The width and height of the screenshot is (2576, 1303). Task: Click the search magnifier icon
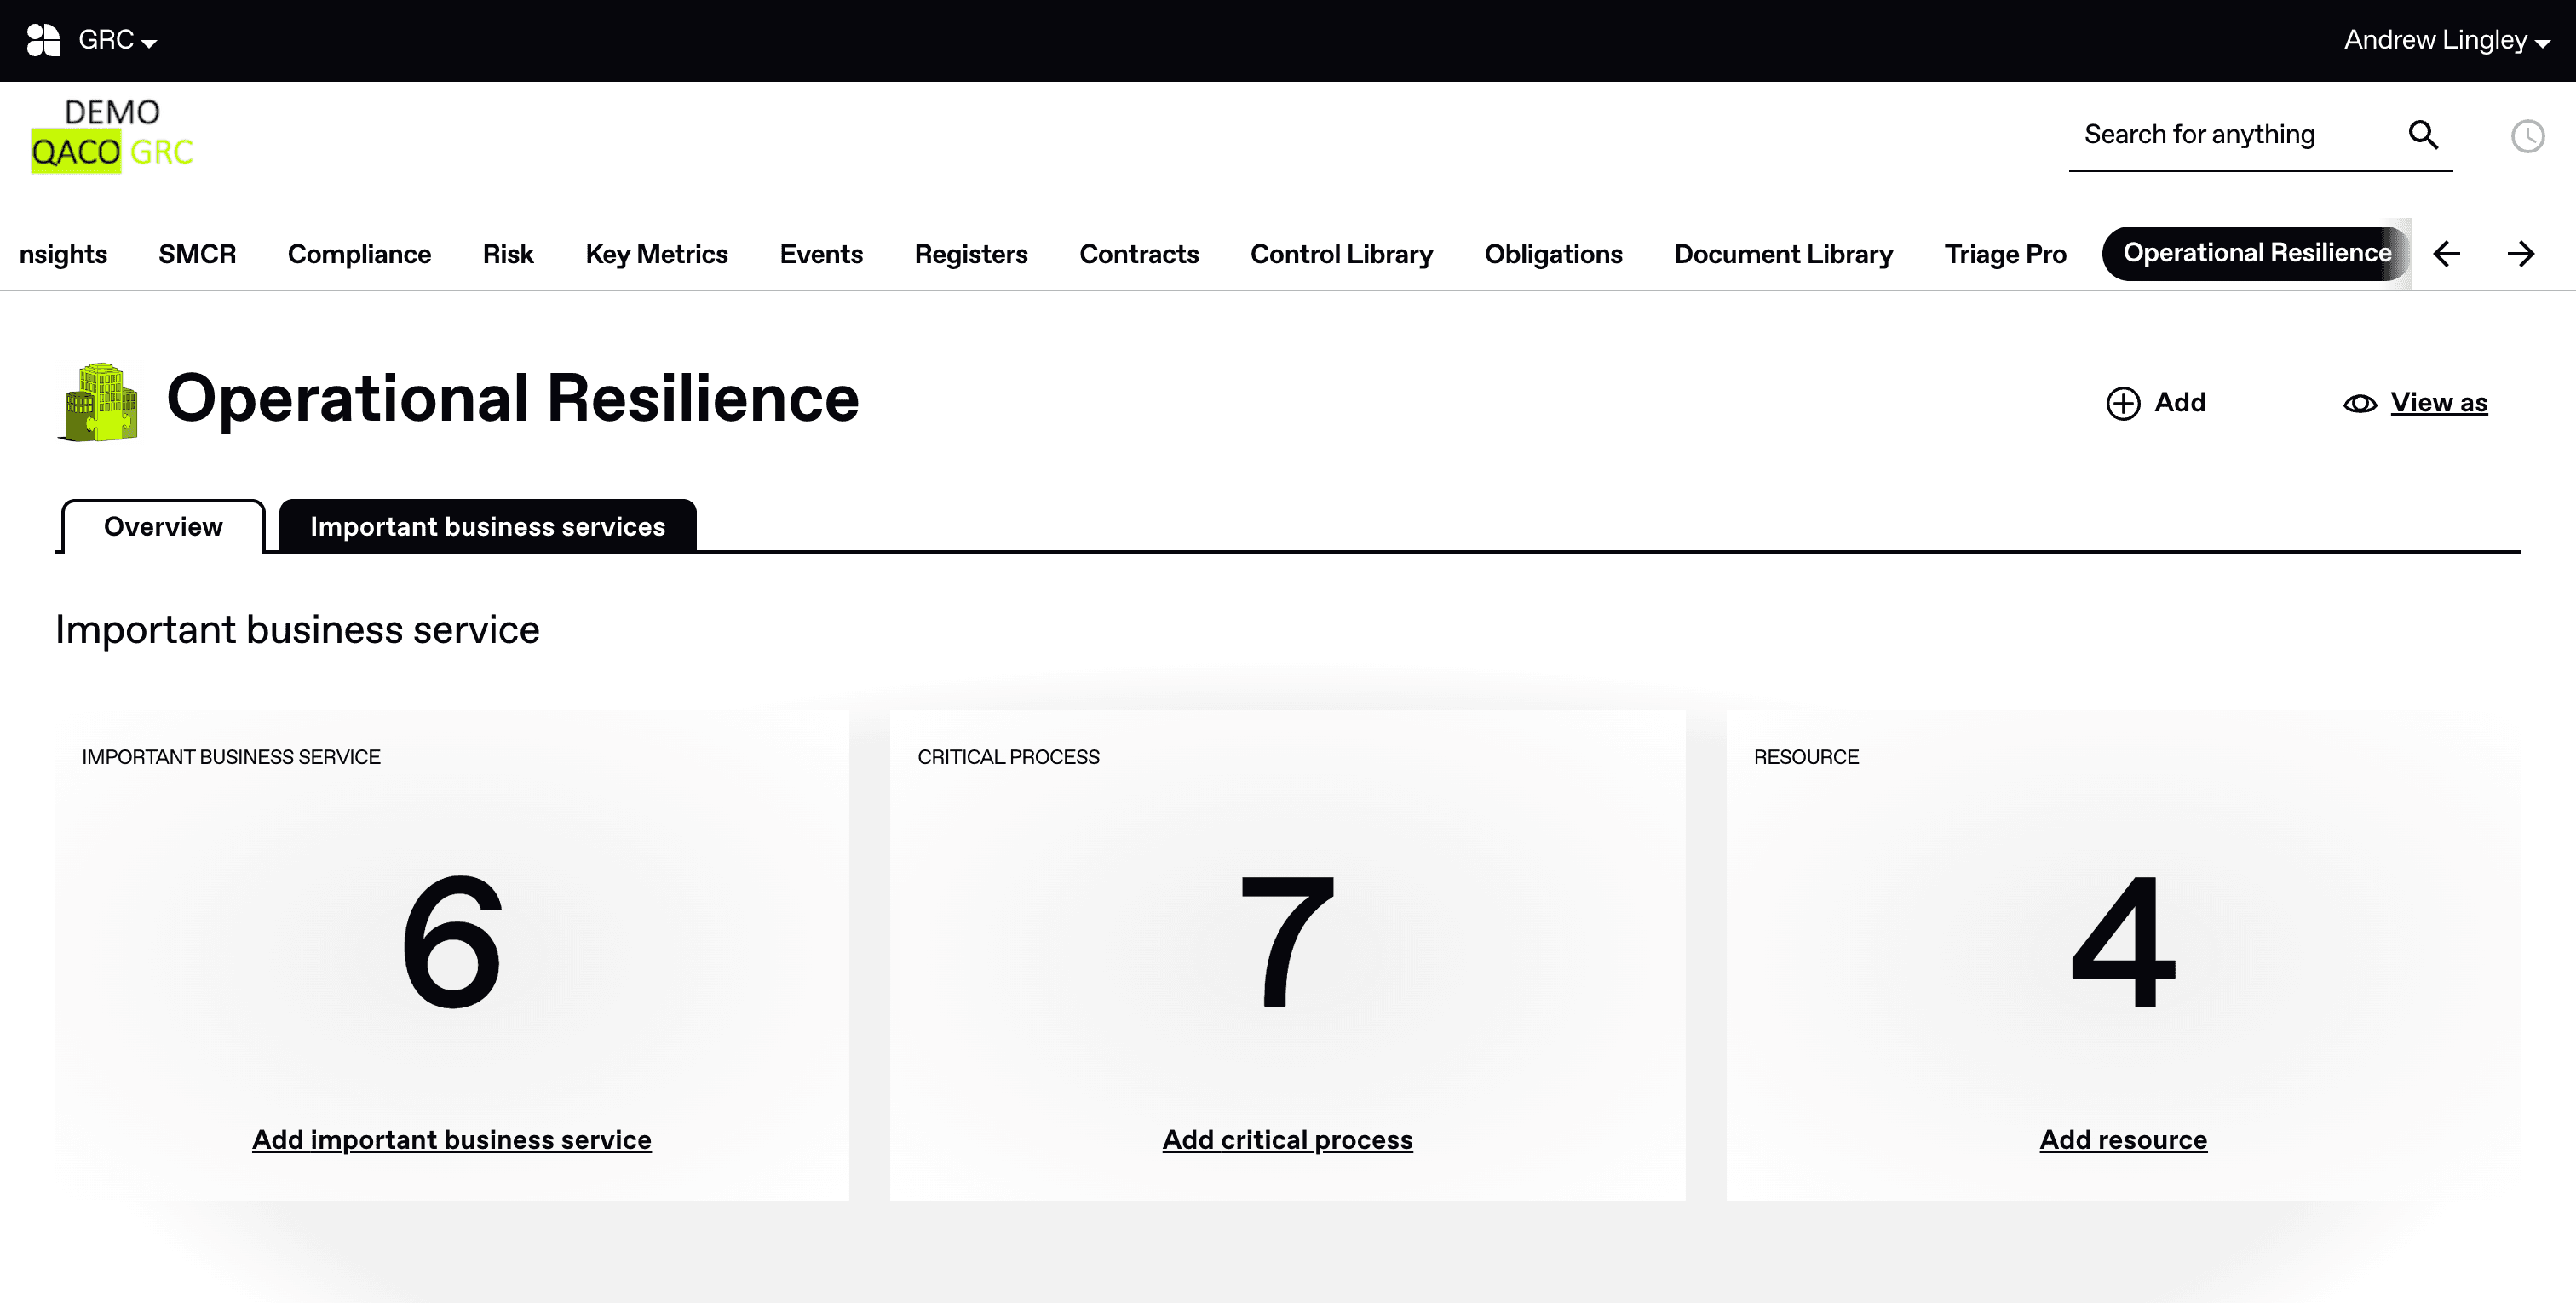coord(2422,134)
